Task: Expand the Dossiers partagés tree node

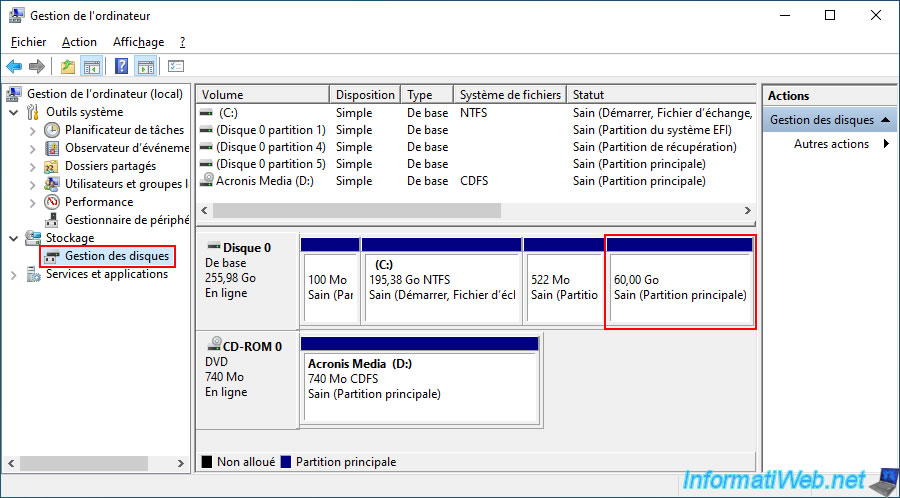Action: click(32, 167)
